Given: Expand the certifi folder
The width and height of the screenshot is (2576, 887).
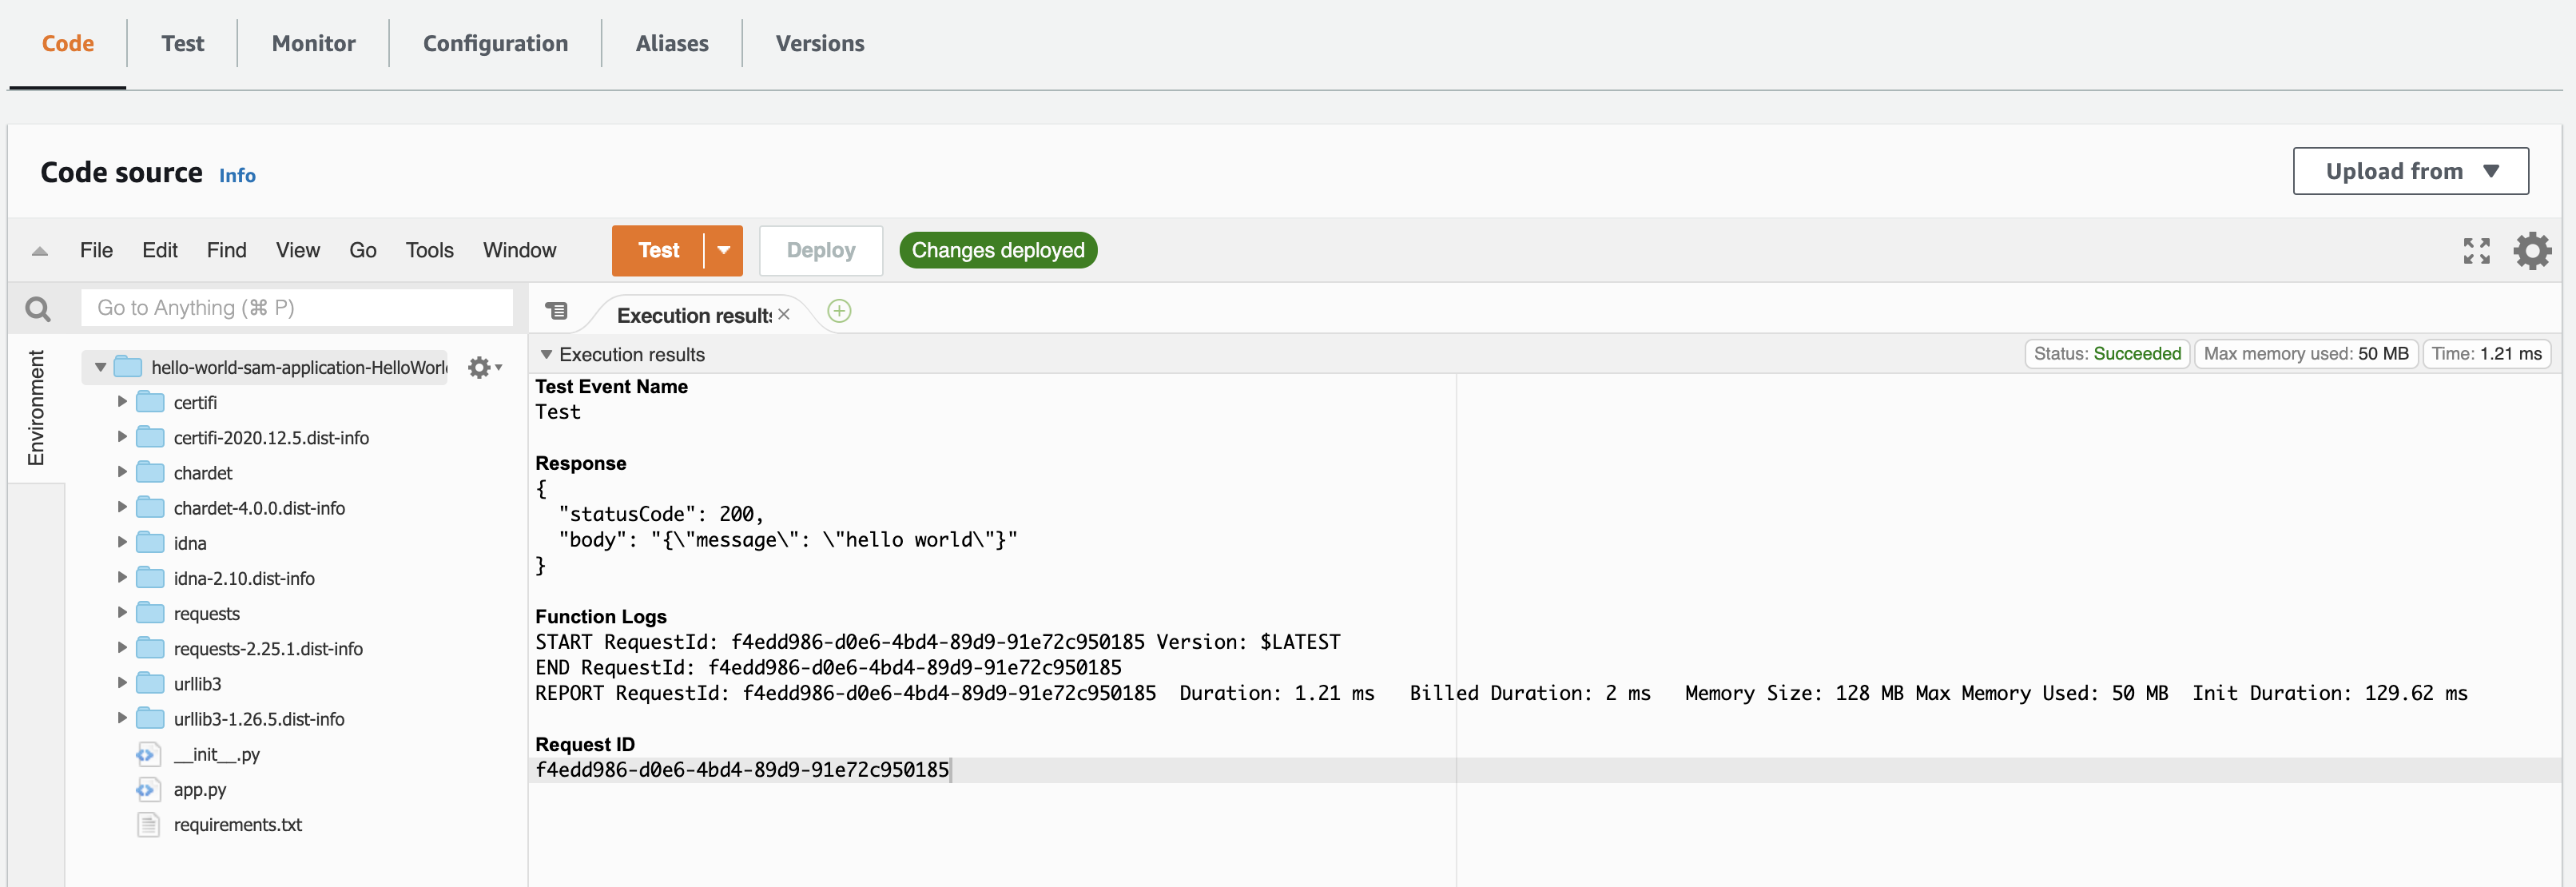Looking at the screenshot, I should coord(122,402).
